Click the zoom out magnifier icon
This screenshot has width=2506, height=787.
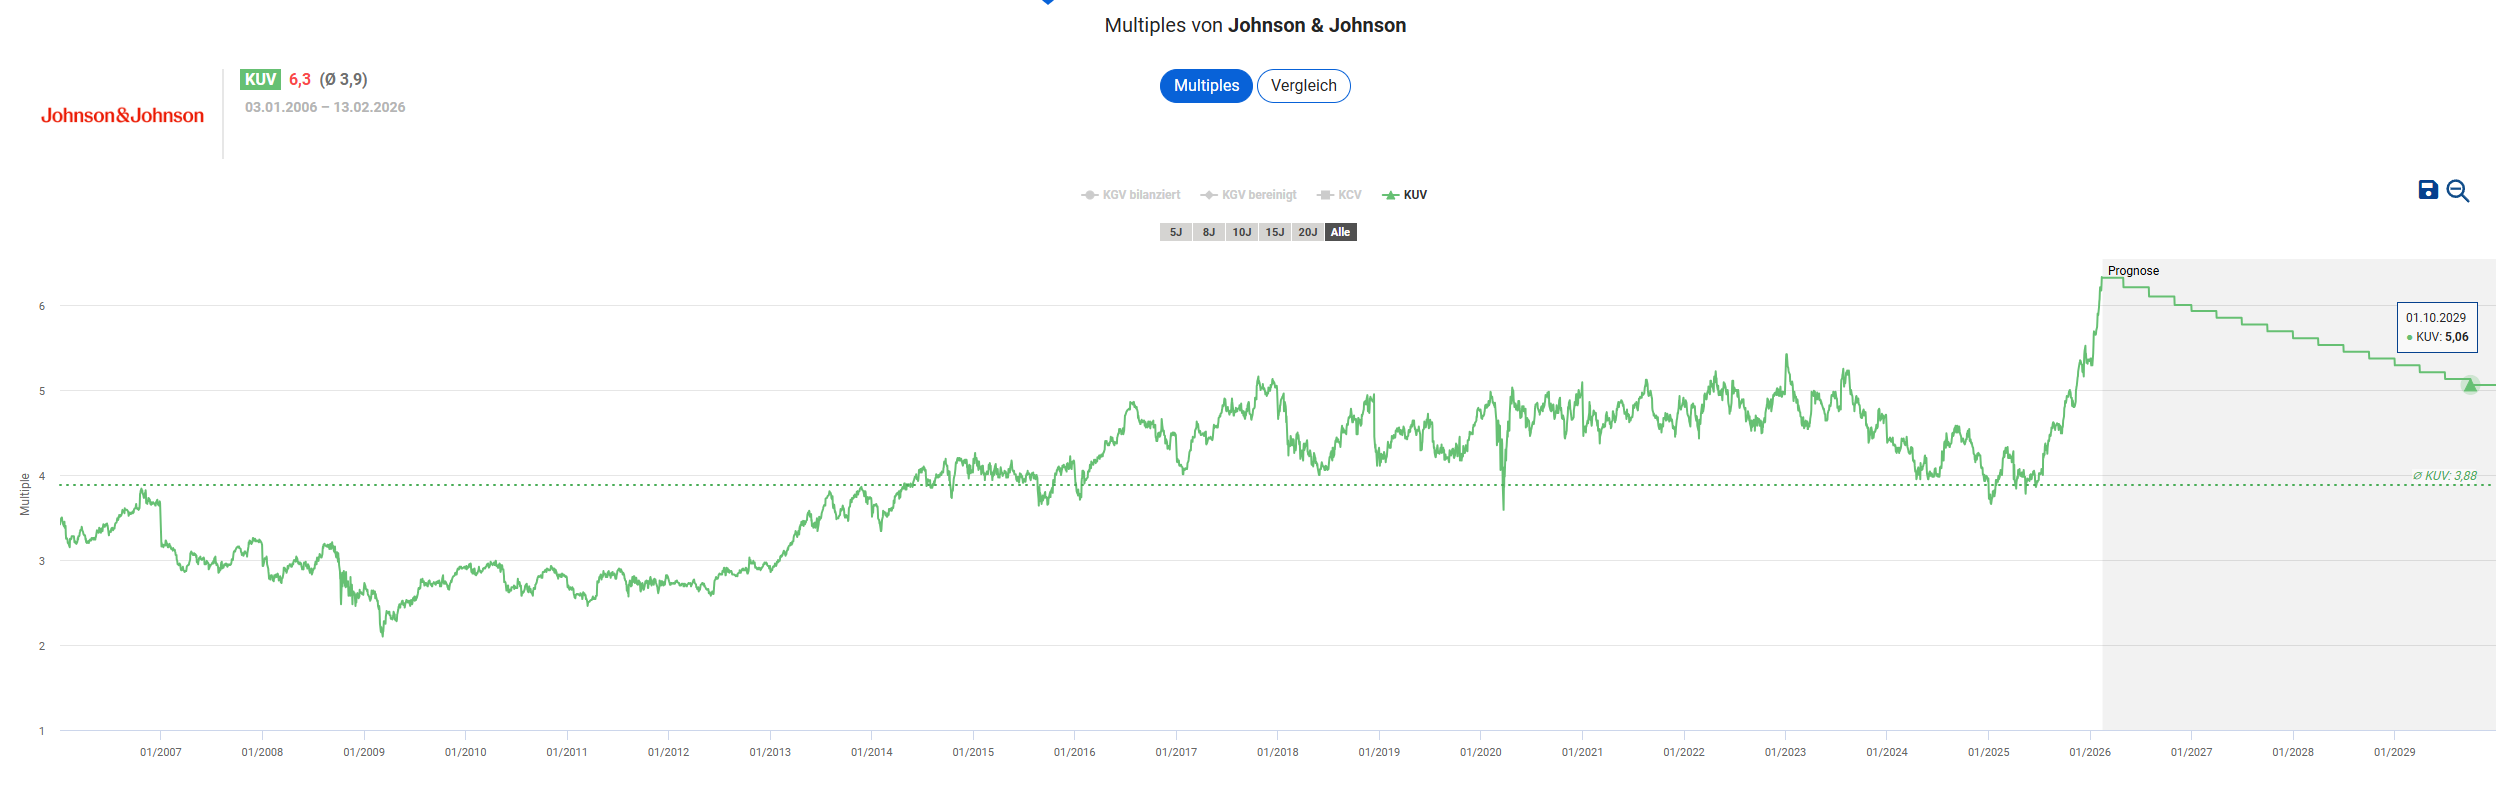2457,191
